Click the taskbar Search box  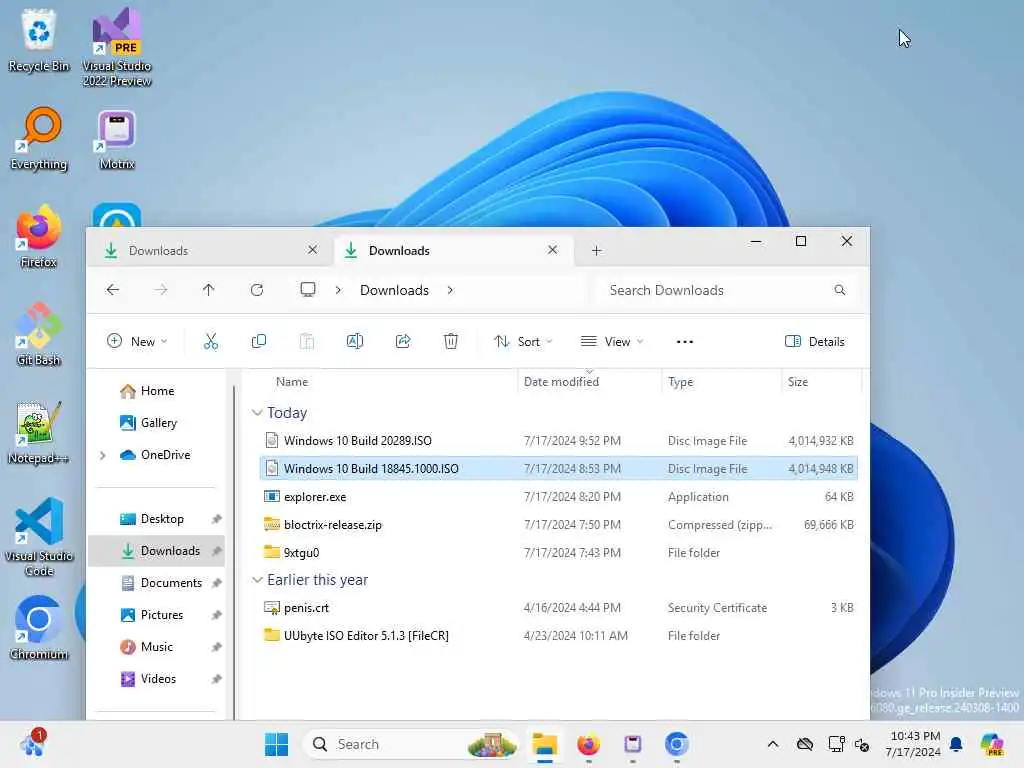click(x=411, y=744)
